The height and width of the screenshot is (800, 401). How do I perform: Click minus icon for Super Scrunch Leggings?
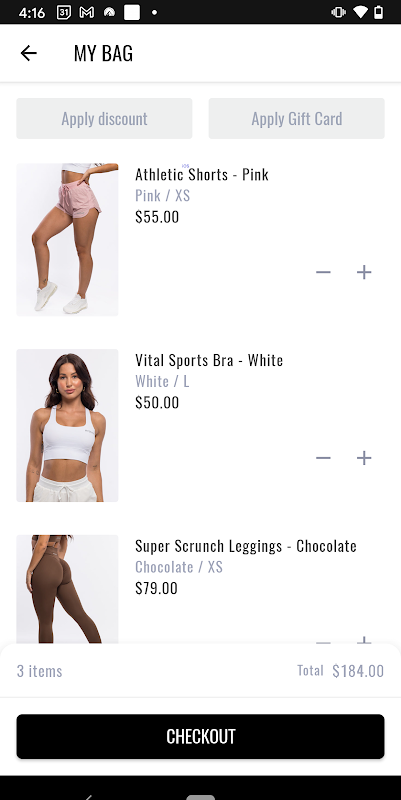pos(323,642)
